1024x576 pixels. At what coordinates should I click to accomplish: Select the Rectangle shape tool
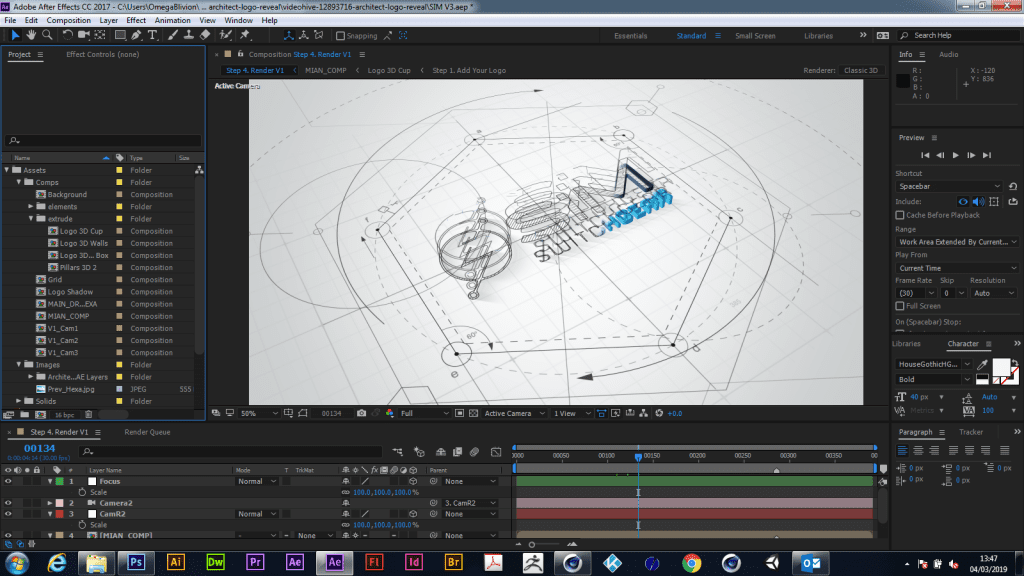[x=120, y=35]
